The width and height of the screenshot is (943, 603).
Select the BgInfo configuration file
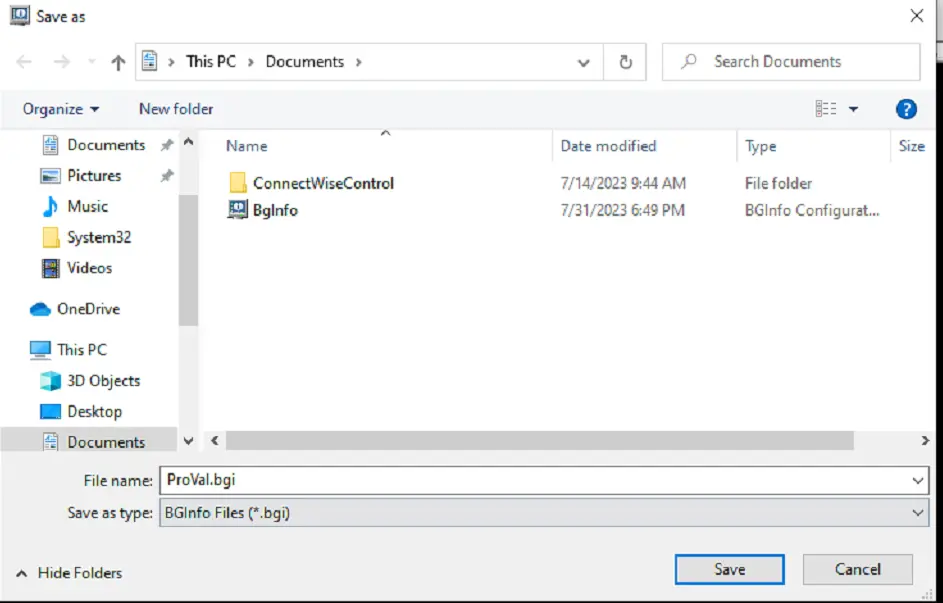[275, 210]
